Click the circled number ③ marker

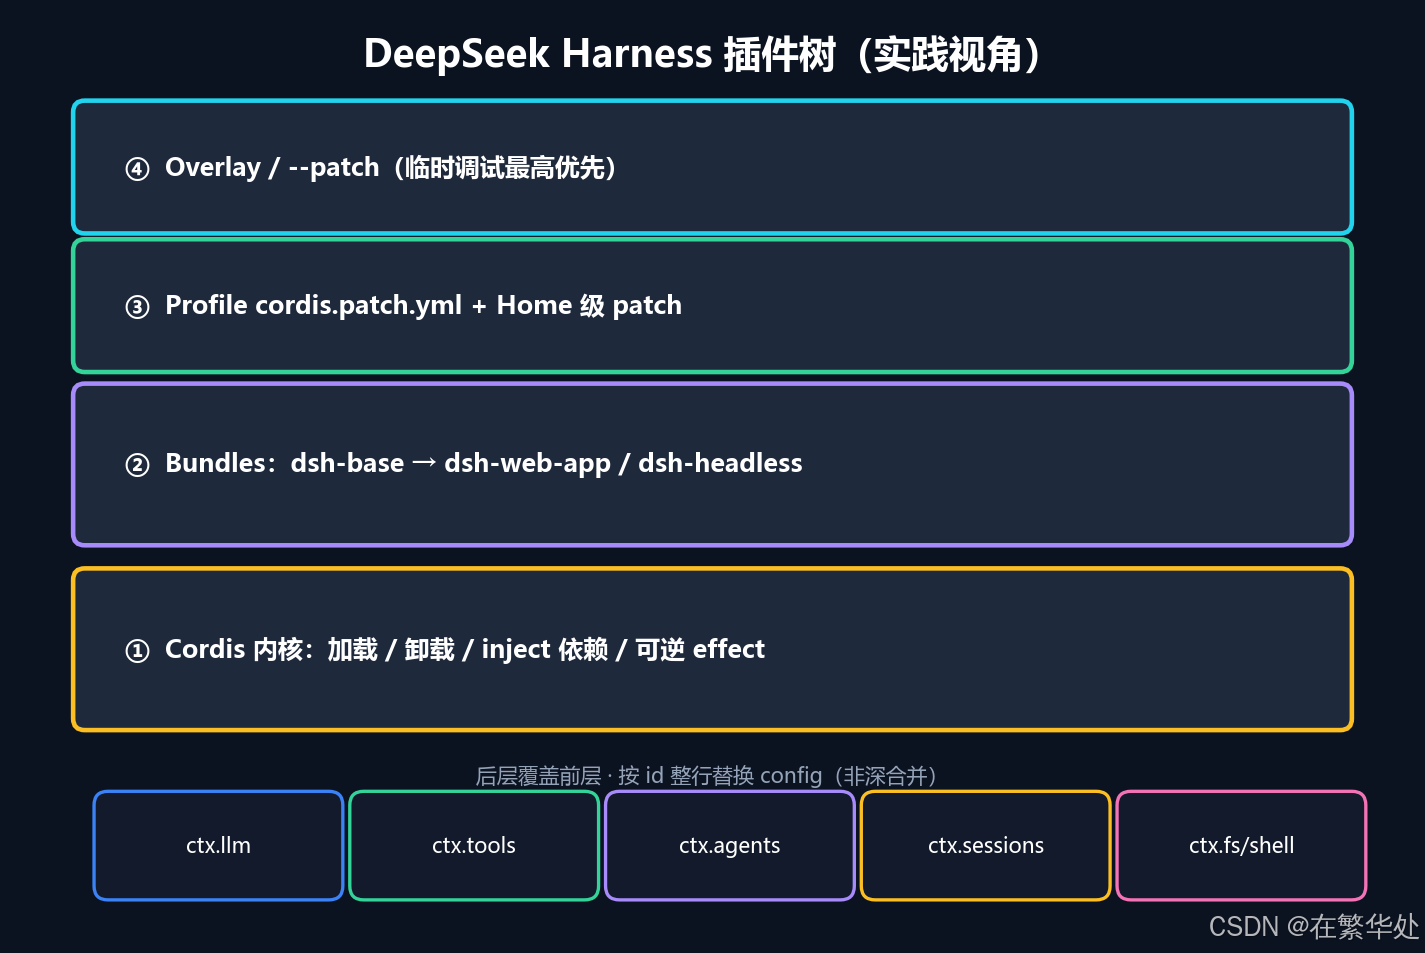pos(137,307)
